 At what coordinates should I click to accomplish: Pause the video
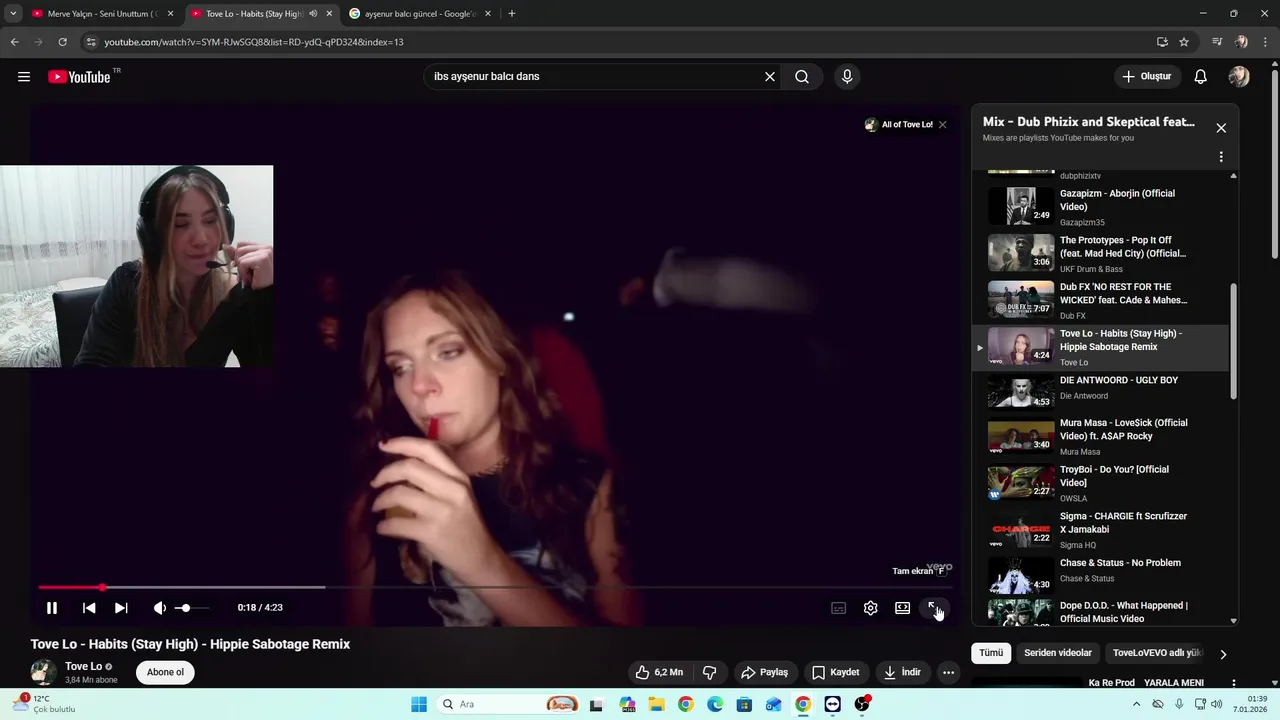pyautogui.click(x=52, y=607)
